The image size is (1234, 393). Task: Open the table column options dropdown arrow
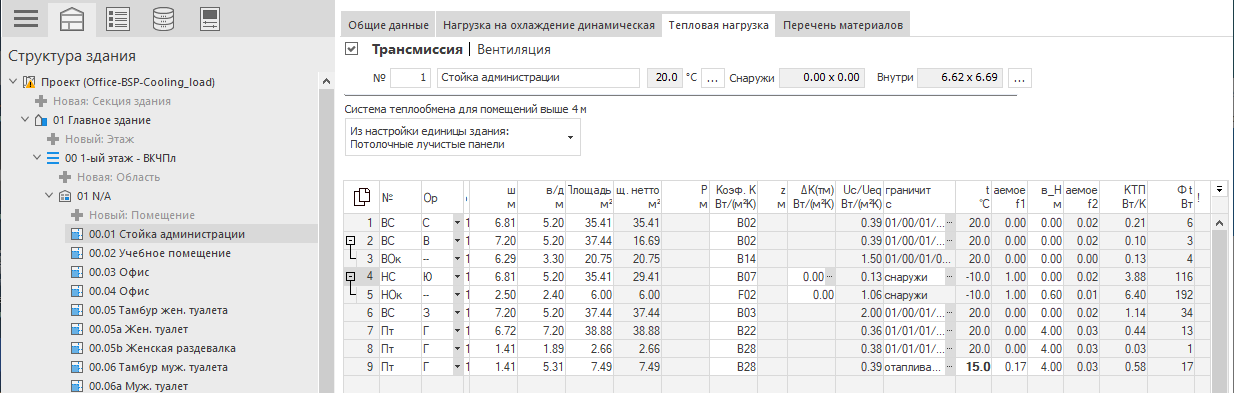[x=1219, y=188]
